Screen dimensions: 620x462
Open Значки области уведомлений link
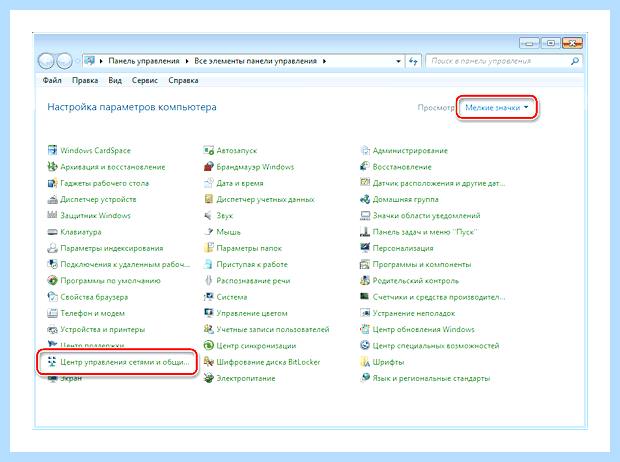pyautogui.click(x=426, y=215)
